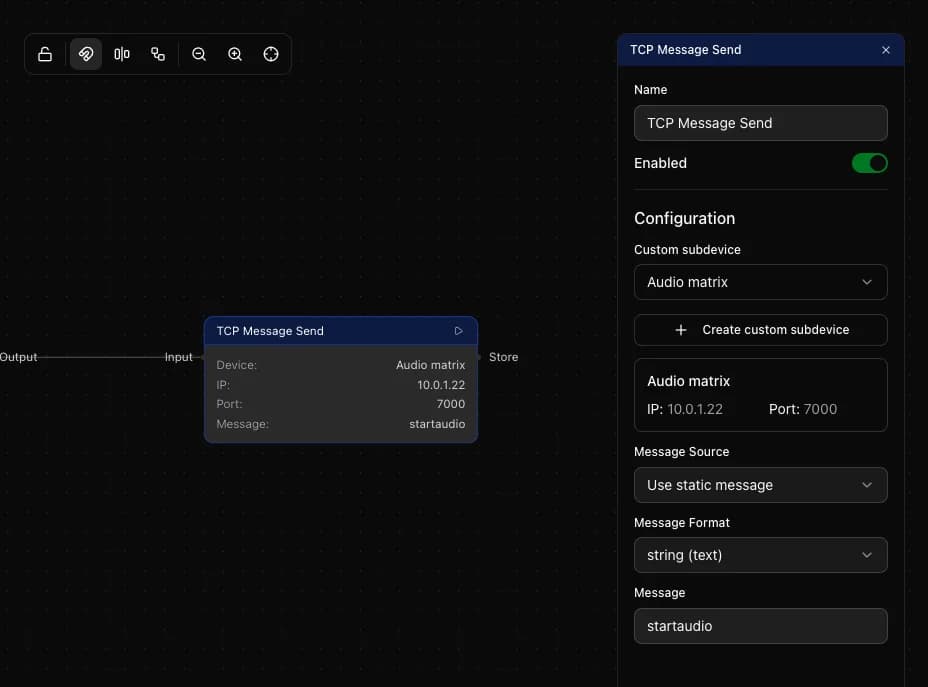This screenshot has width=928, height=687.
Task: Toggle the link/attach tool icon
Action: pos(86,54)
